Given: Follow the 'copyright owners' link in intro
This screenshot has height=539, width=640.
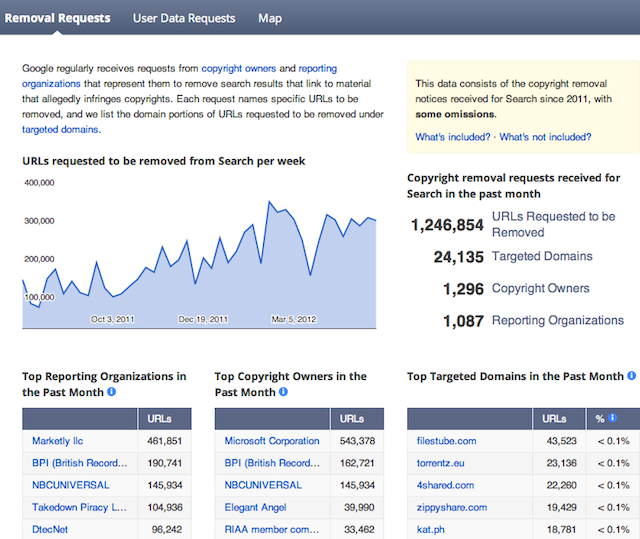Looking at the screenshot, I should (x=239, y=68).
